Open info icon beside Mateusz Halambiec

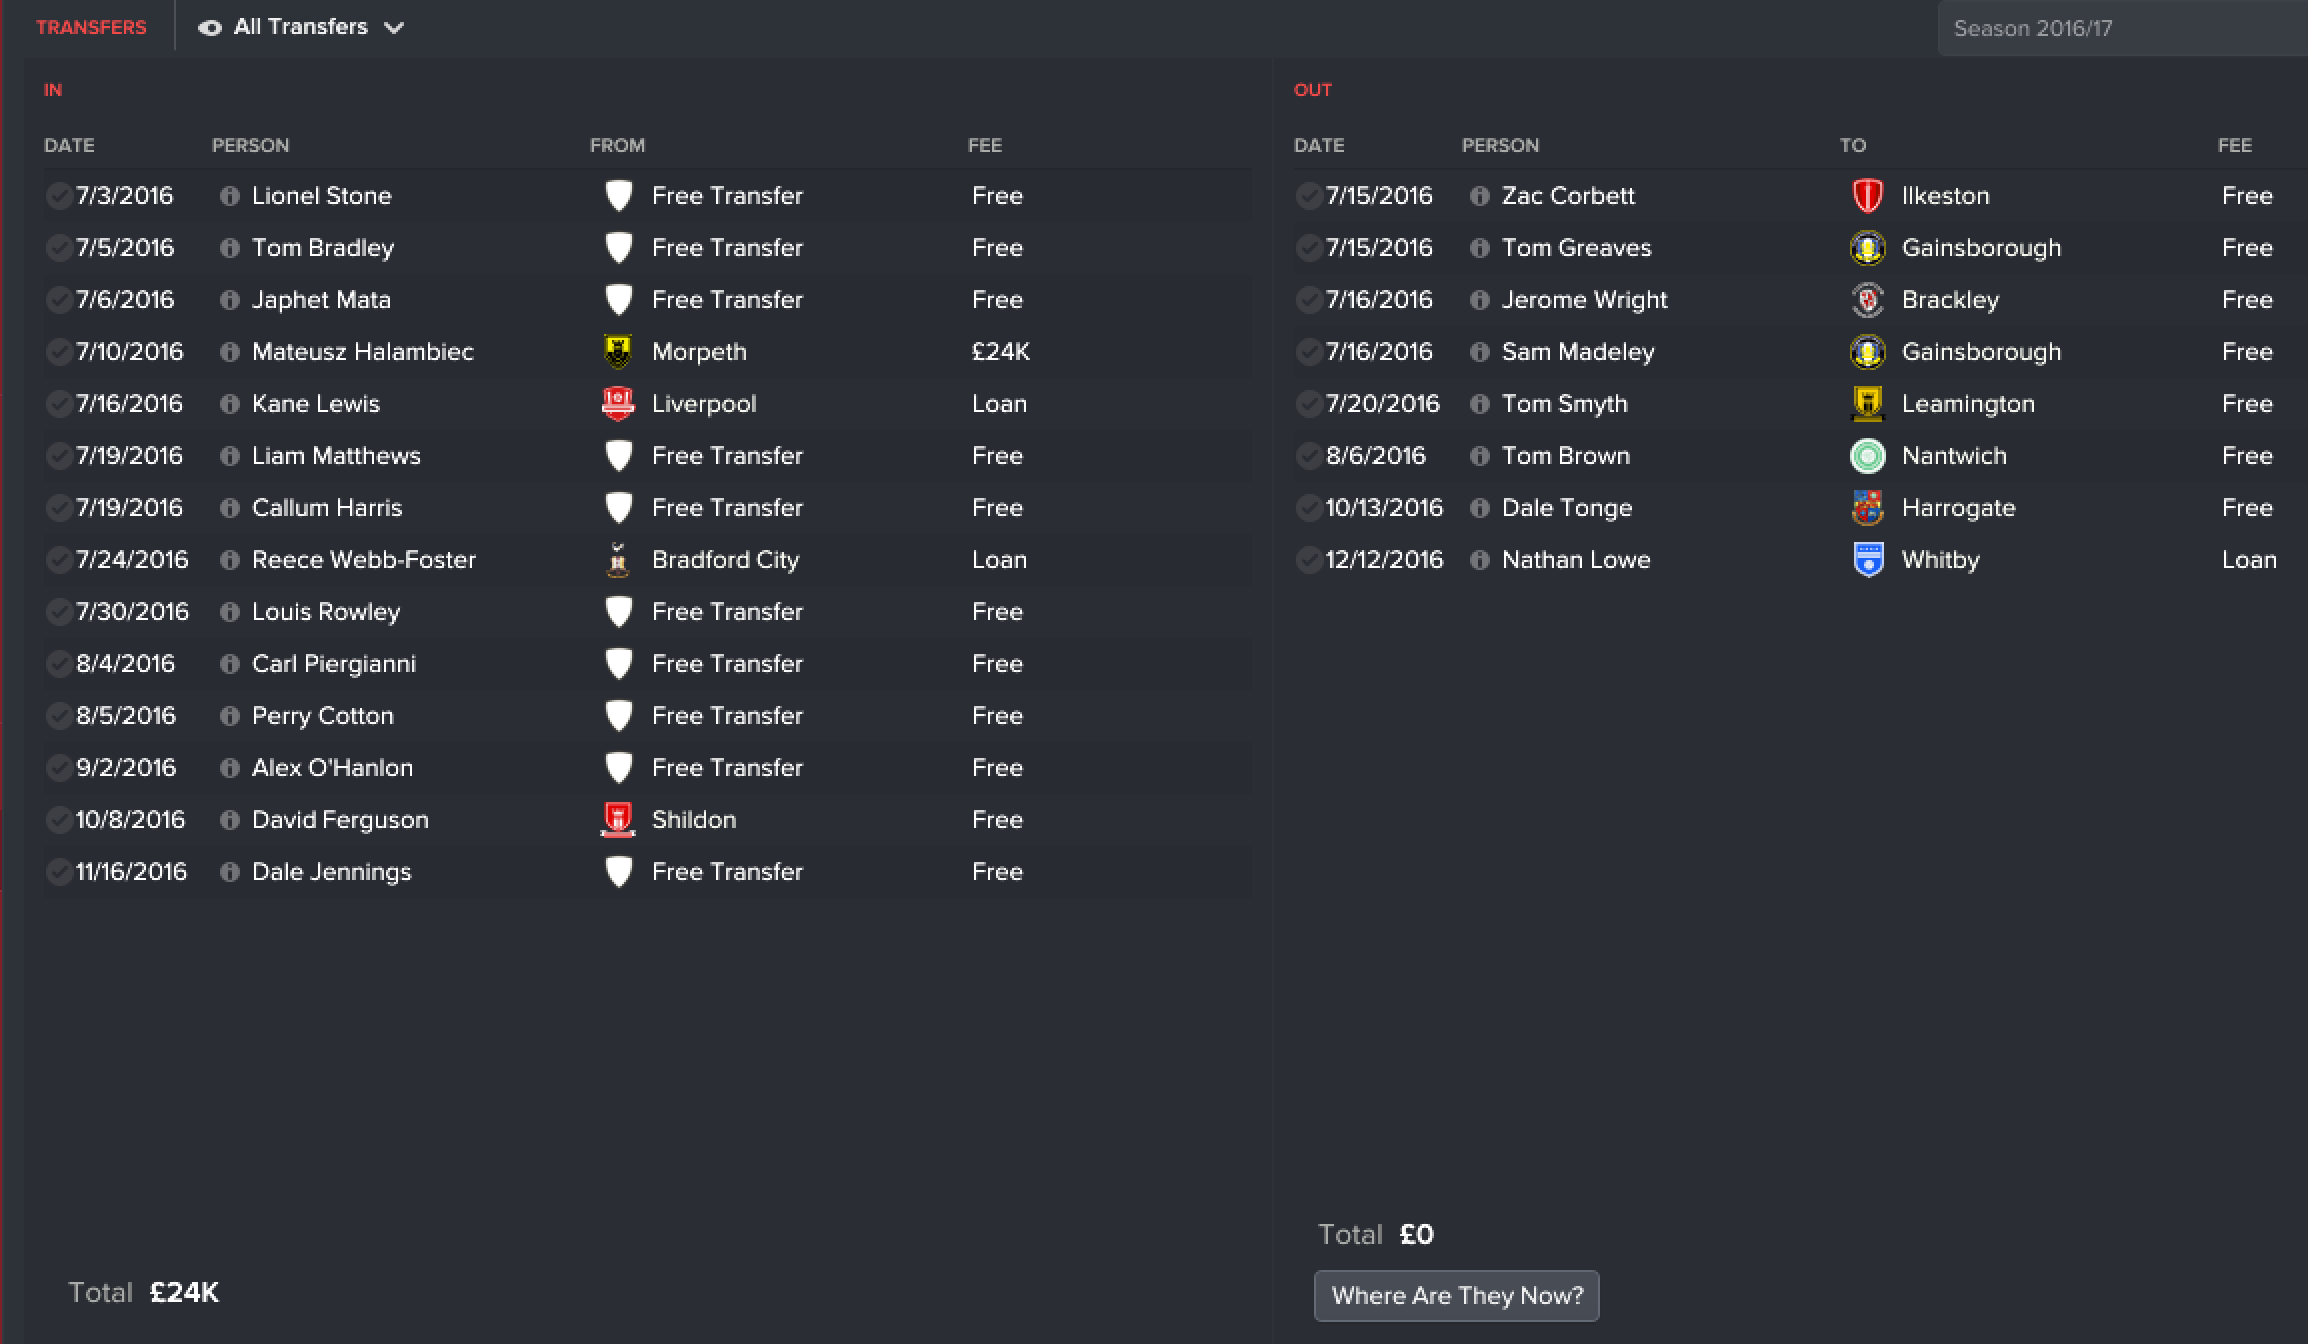click(230, 352)
